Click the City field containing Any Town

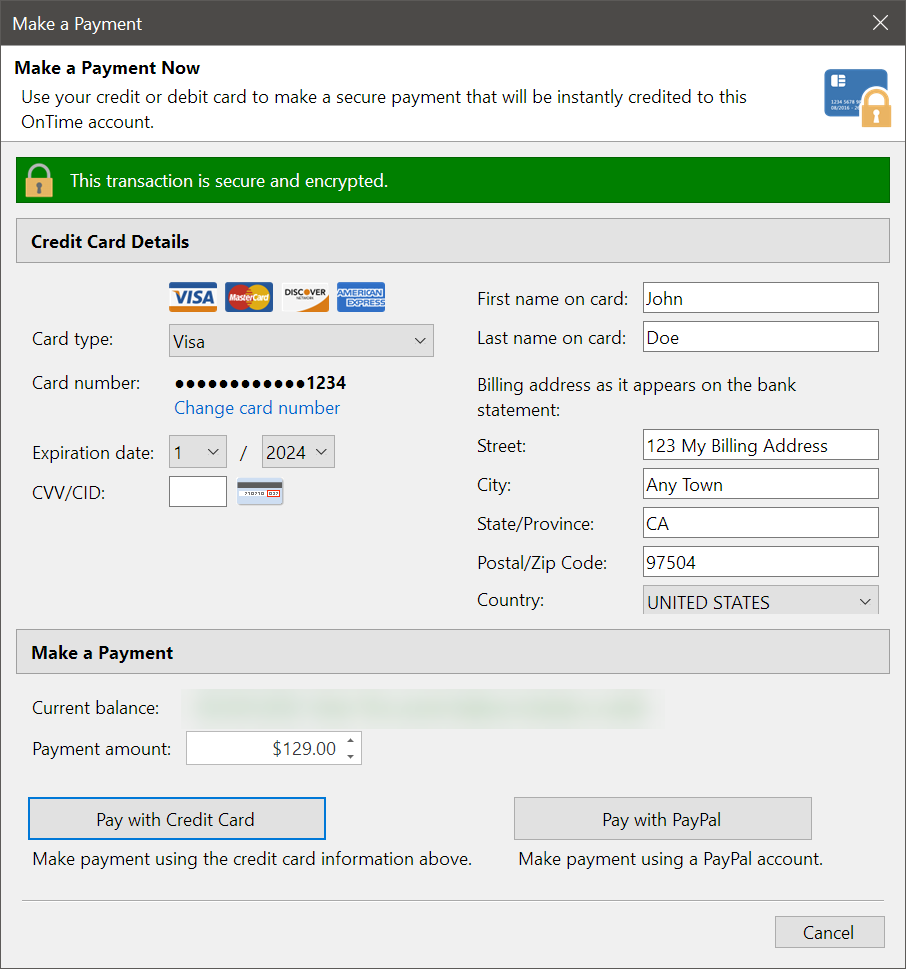[x=761, y=484]
